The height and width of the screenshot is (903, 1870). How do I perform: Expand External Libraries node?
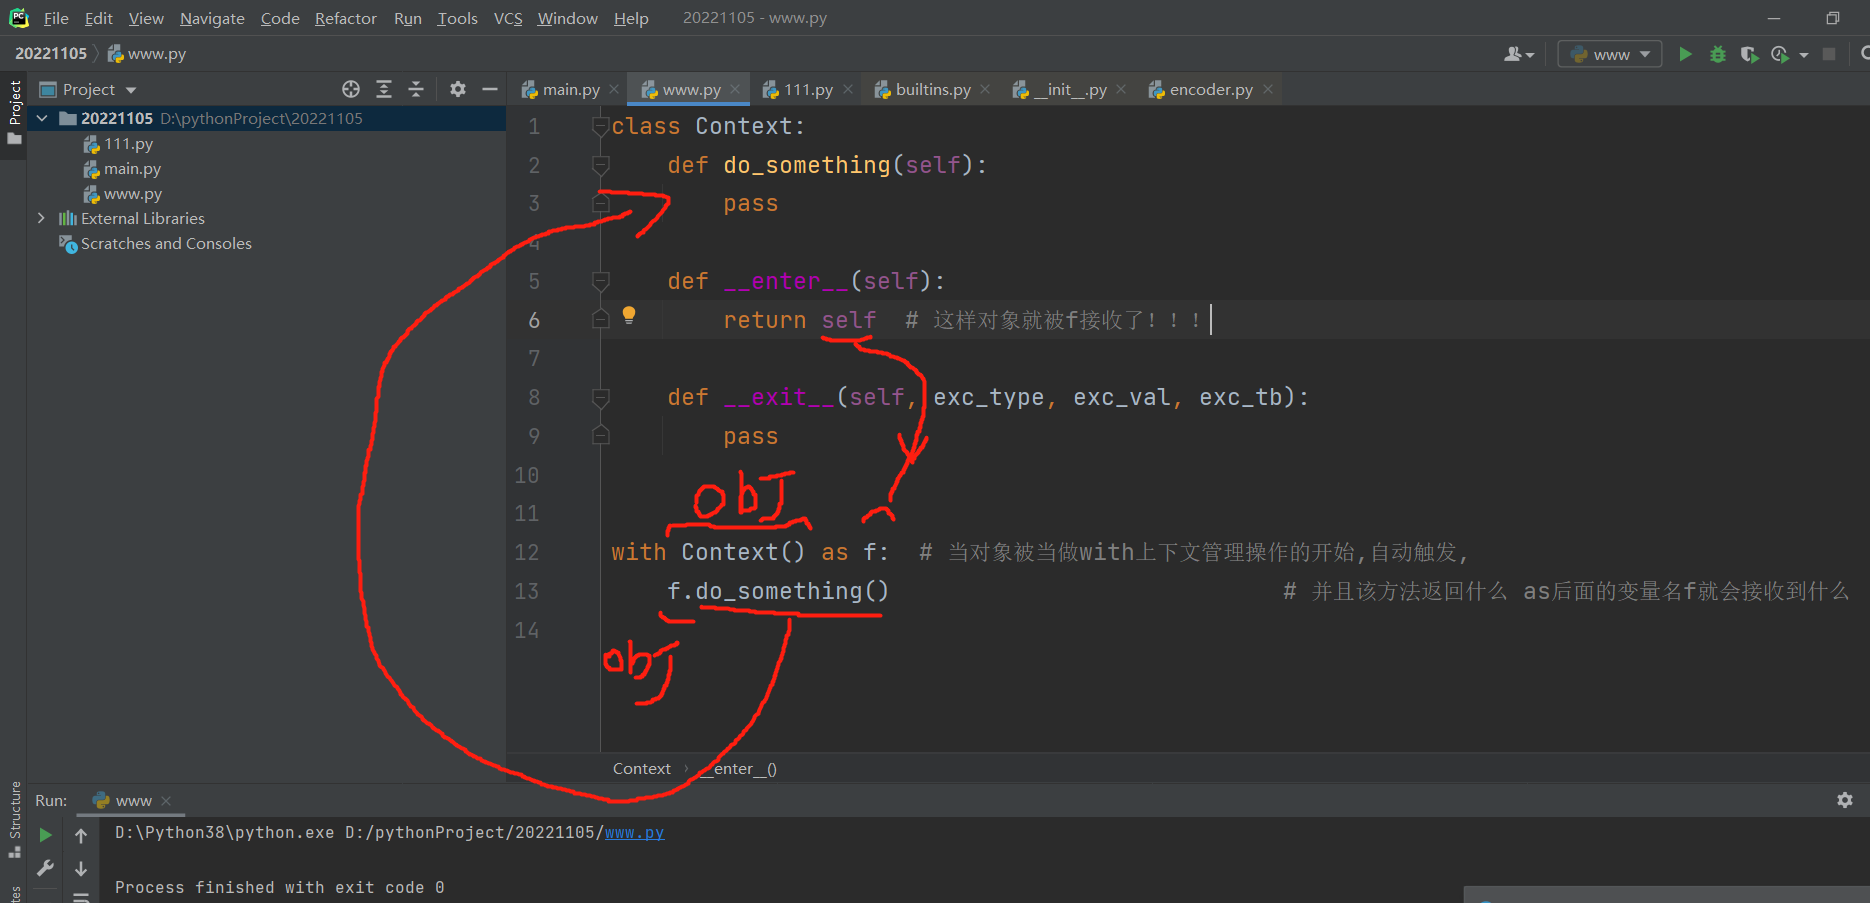[41, 218]
